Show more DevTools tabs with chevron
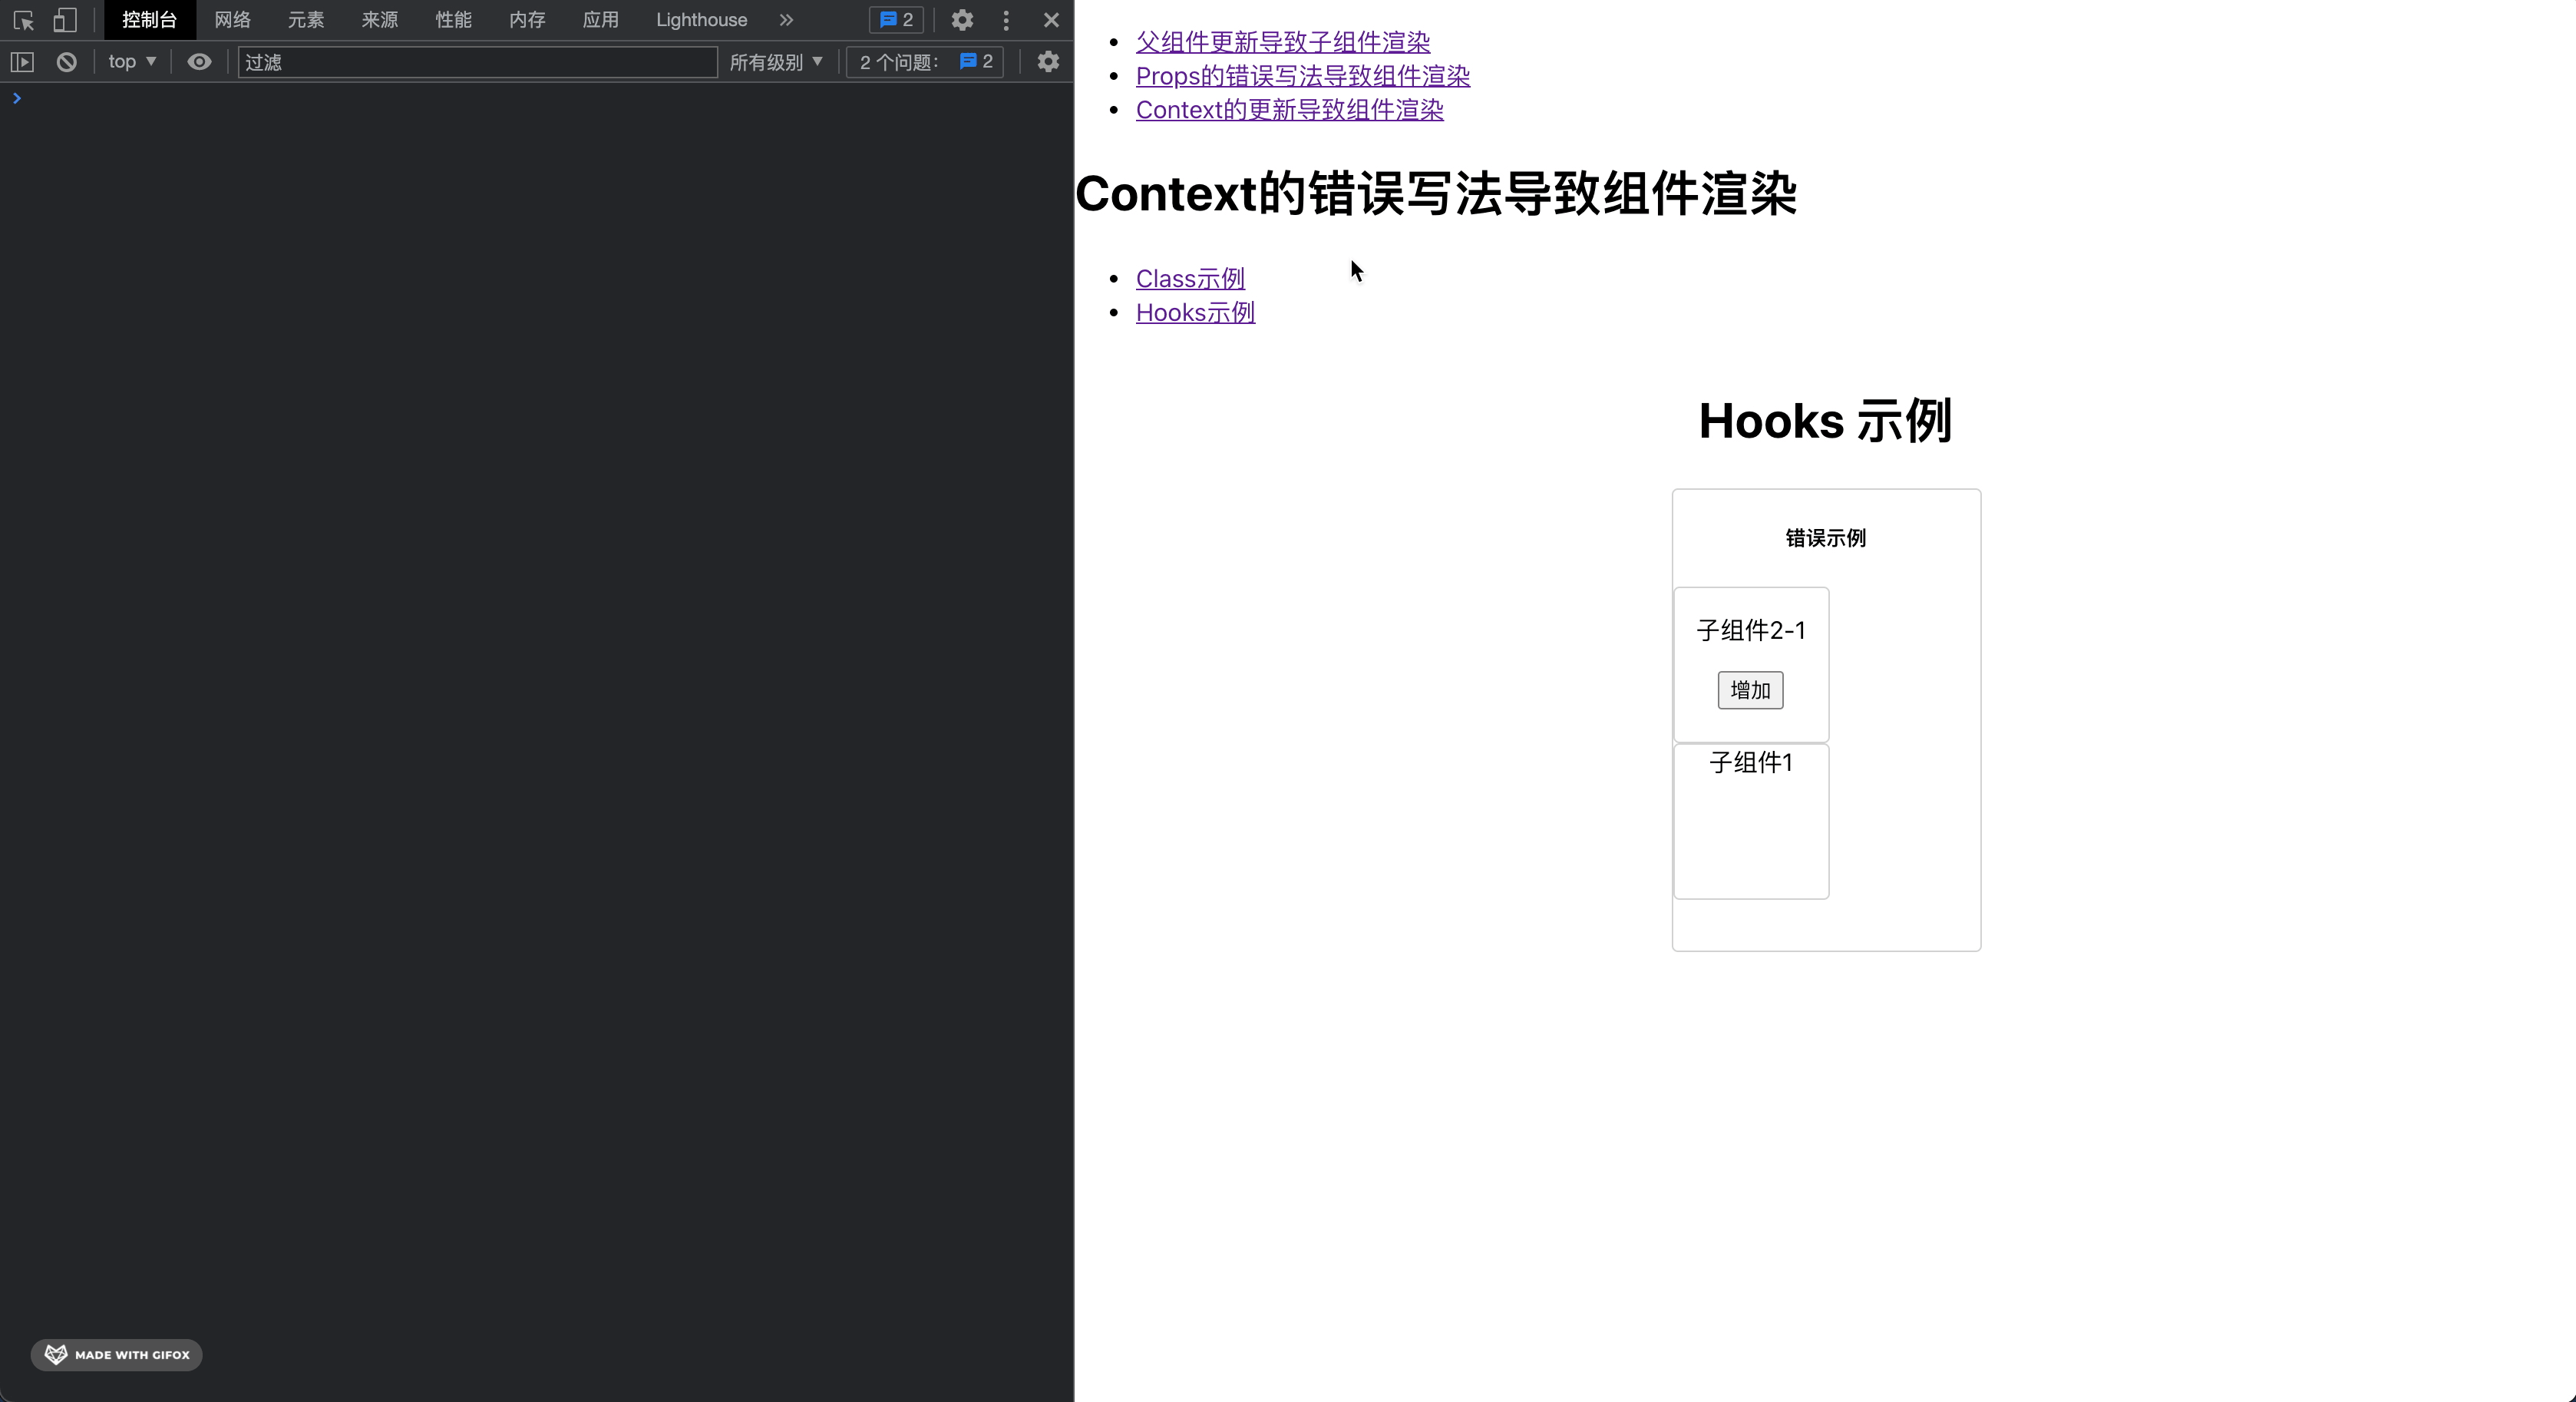Image resolution: width=2576 pixels, height=1402 pixels. tap(786, 20)
